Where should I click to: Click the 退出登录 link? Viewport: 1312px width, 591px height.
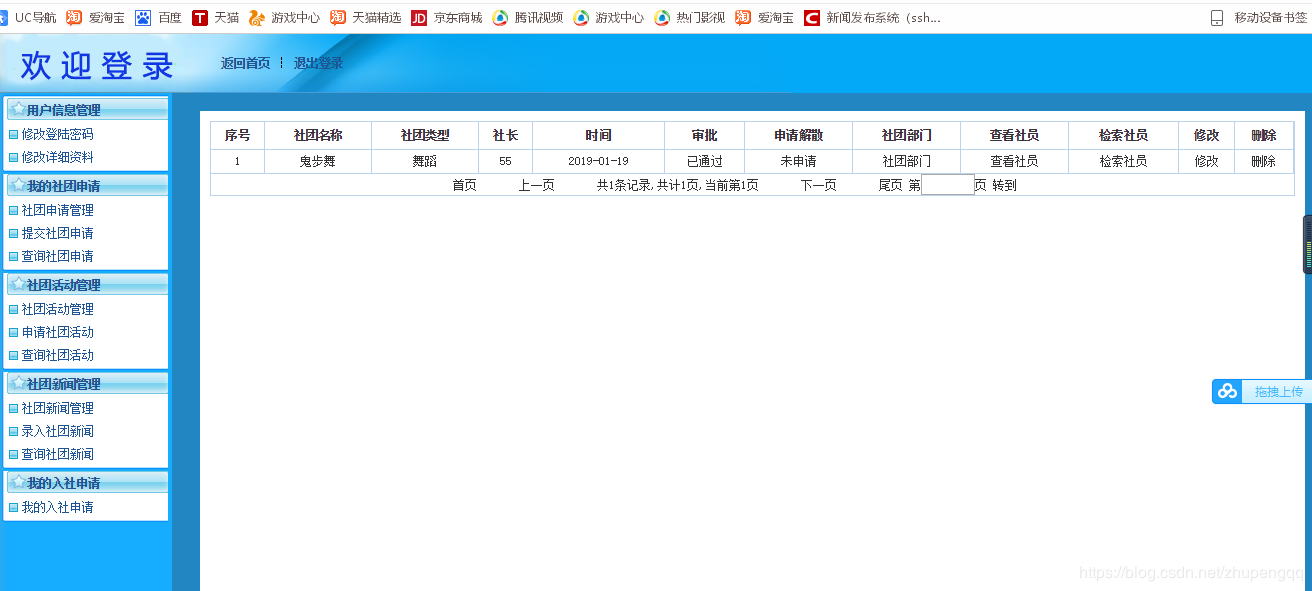coord(318,63)
